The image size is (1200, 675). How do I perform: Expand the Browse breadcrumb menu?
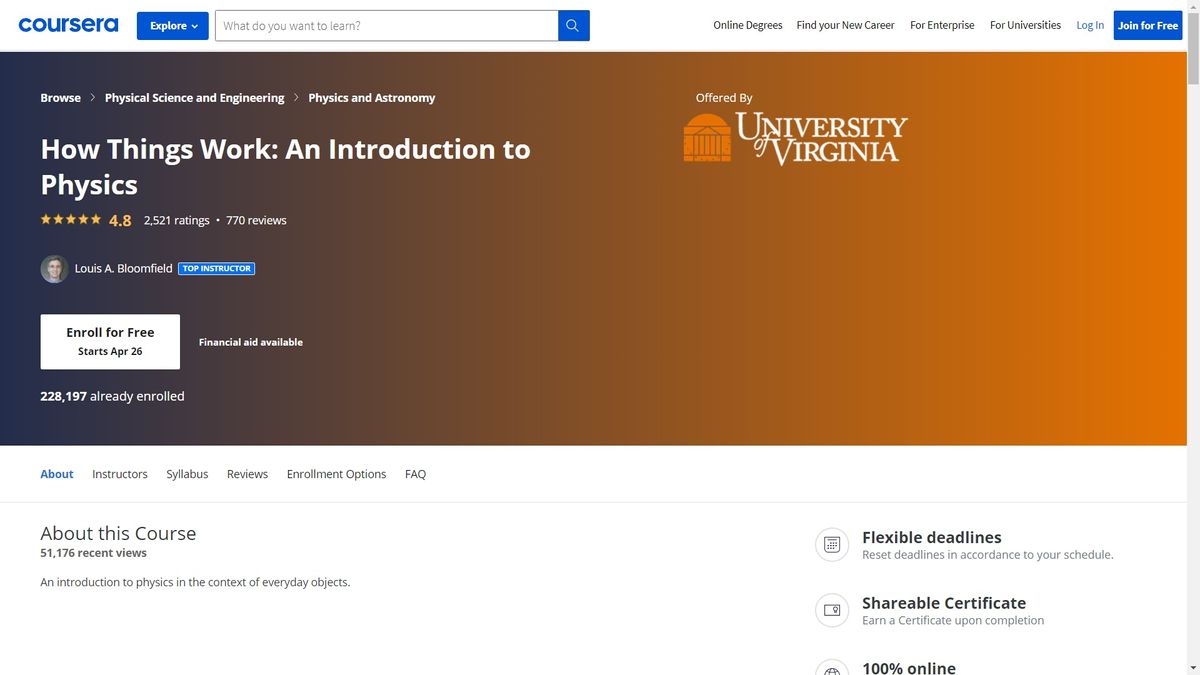pos(59,97)
